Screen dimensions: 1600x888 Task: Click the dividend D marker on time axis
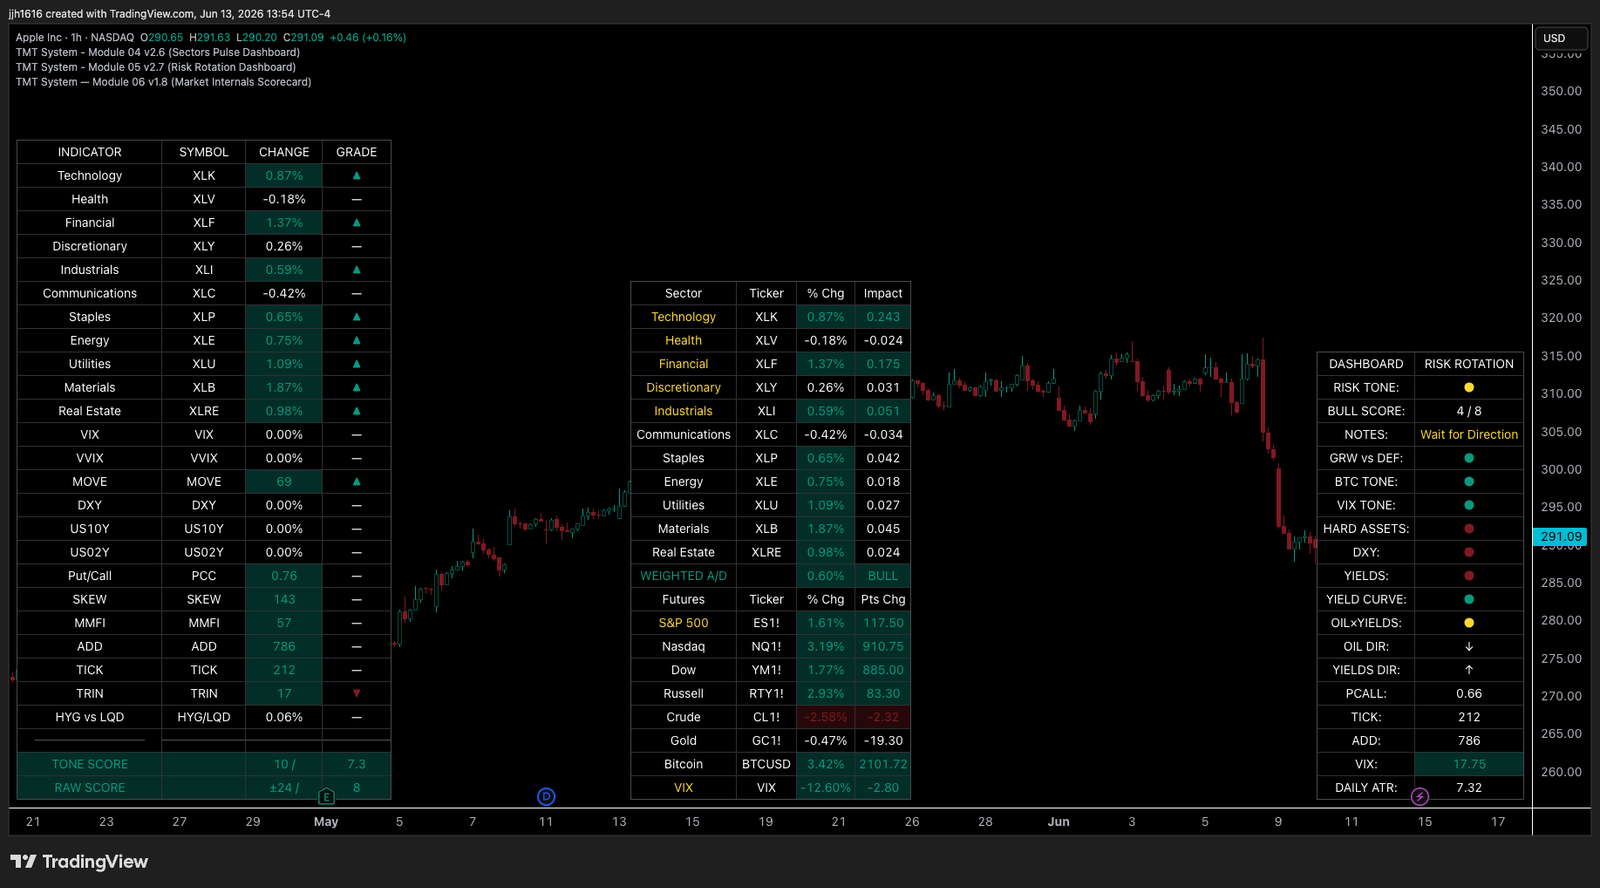coord(546,797)
